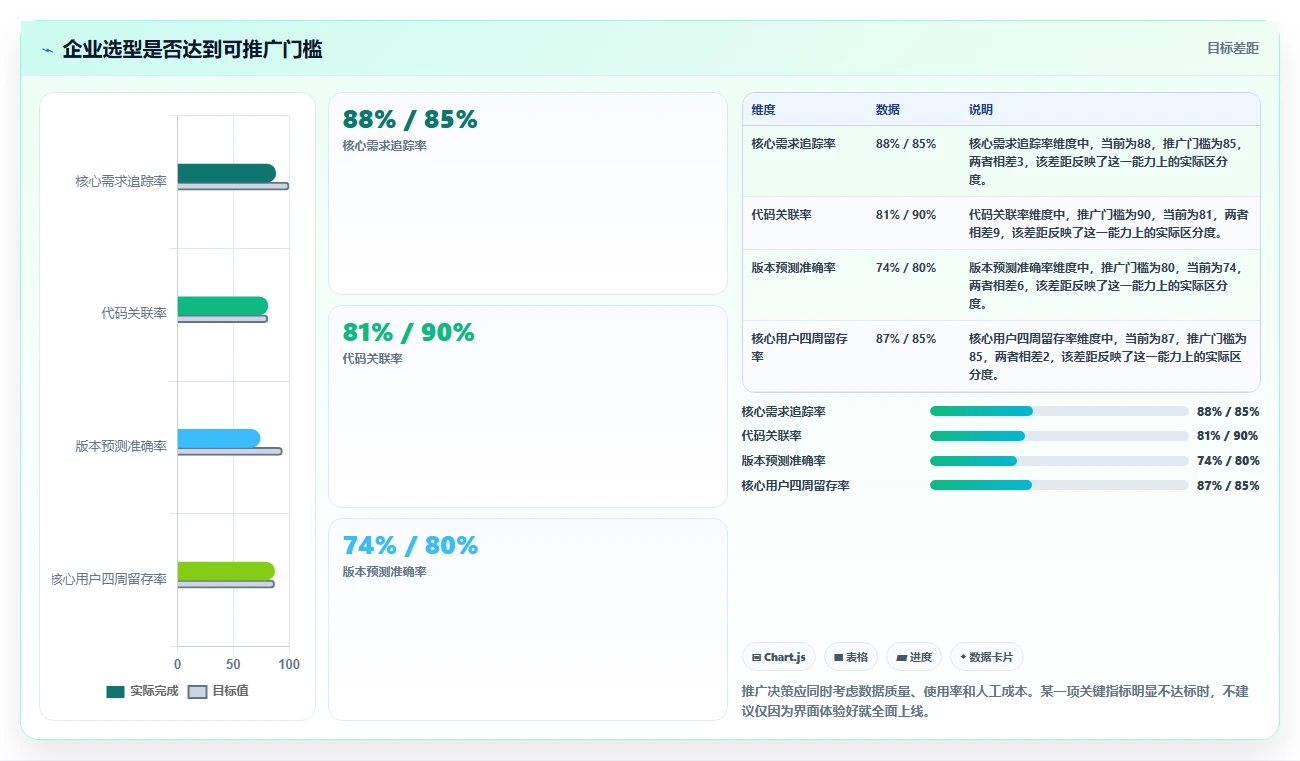Click the green 代码关联率 chart bar

222,305
